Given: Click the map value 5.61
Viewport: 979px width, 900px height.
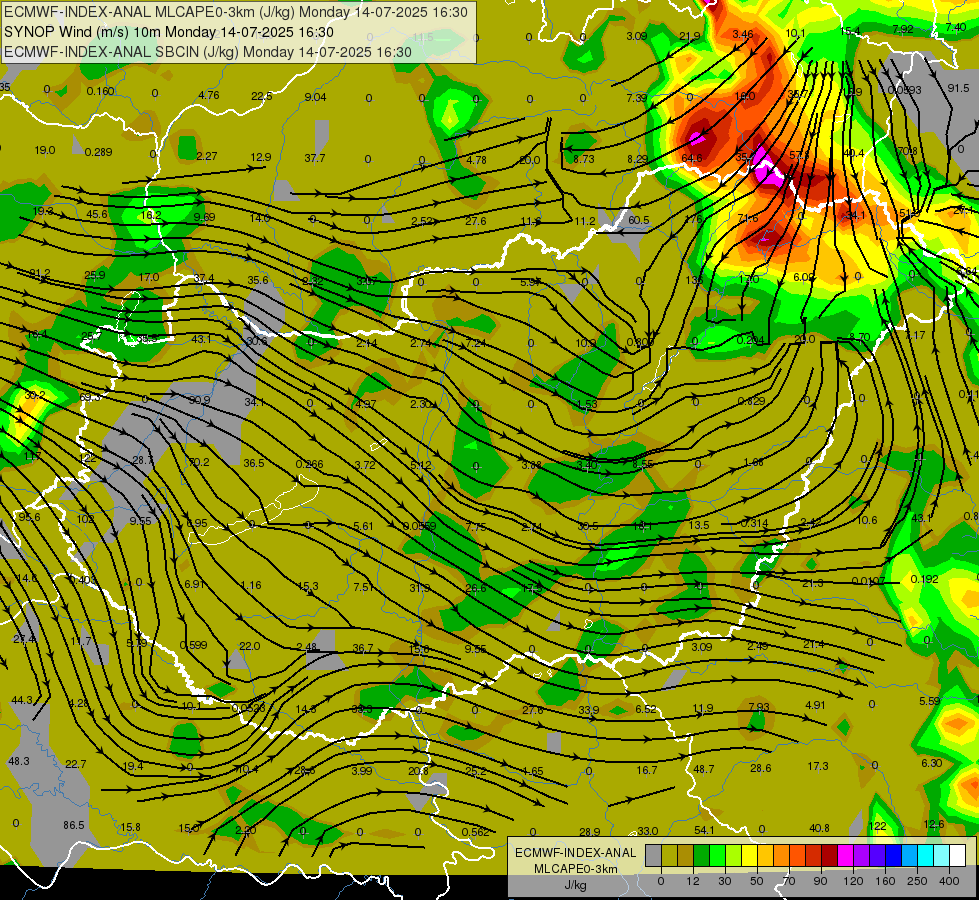Looking at the screenshot, I should [363, 526].
